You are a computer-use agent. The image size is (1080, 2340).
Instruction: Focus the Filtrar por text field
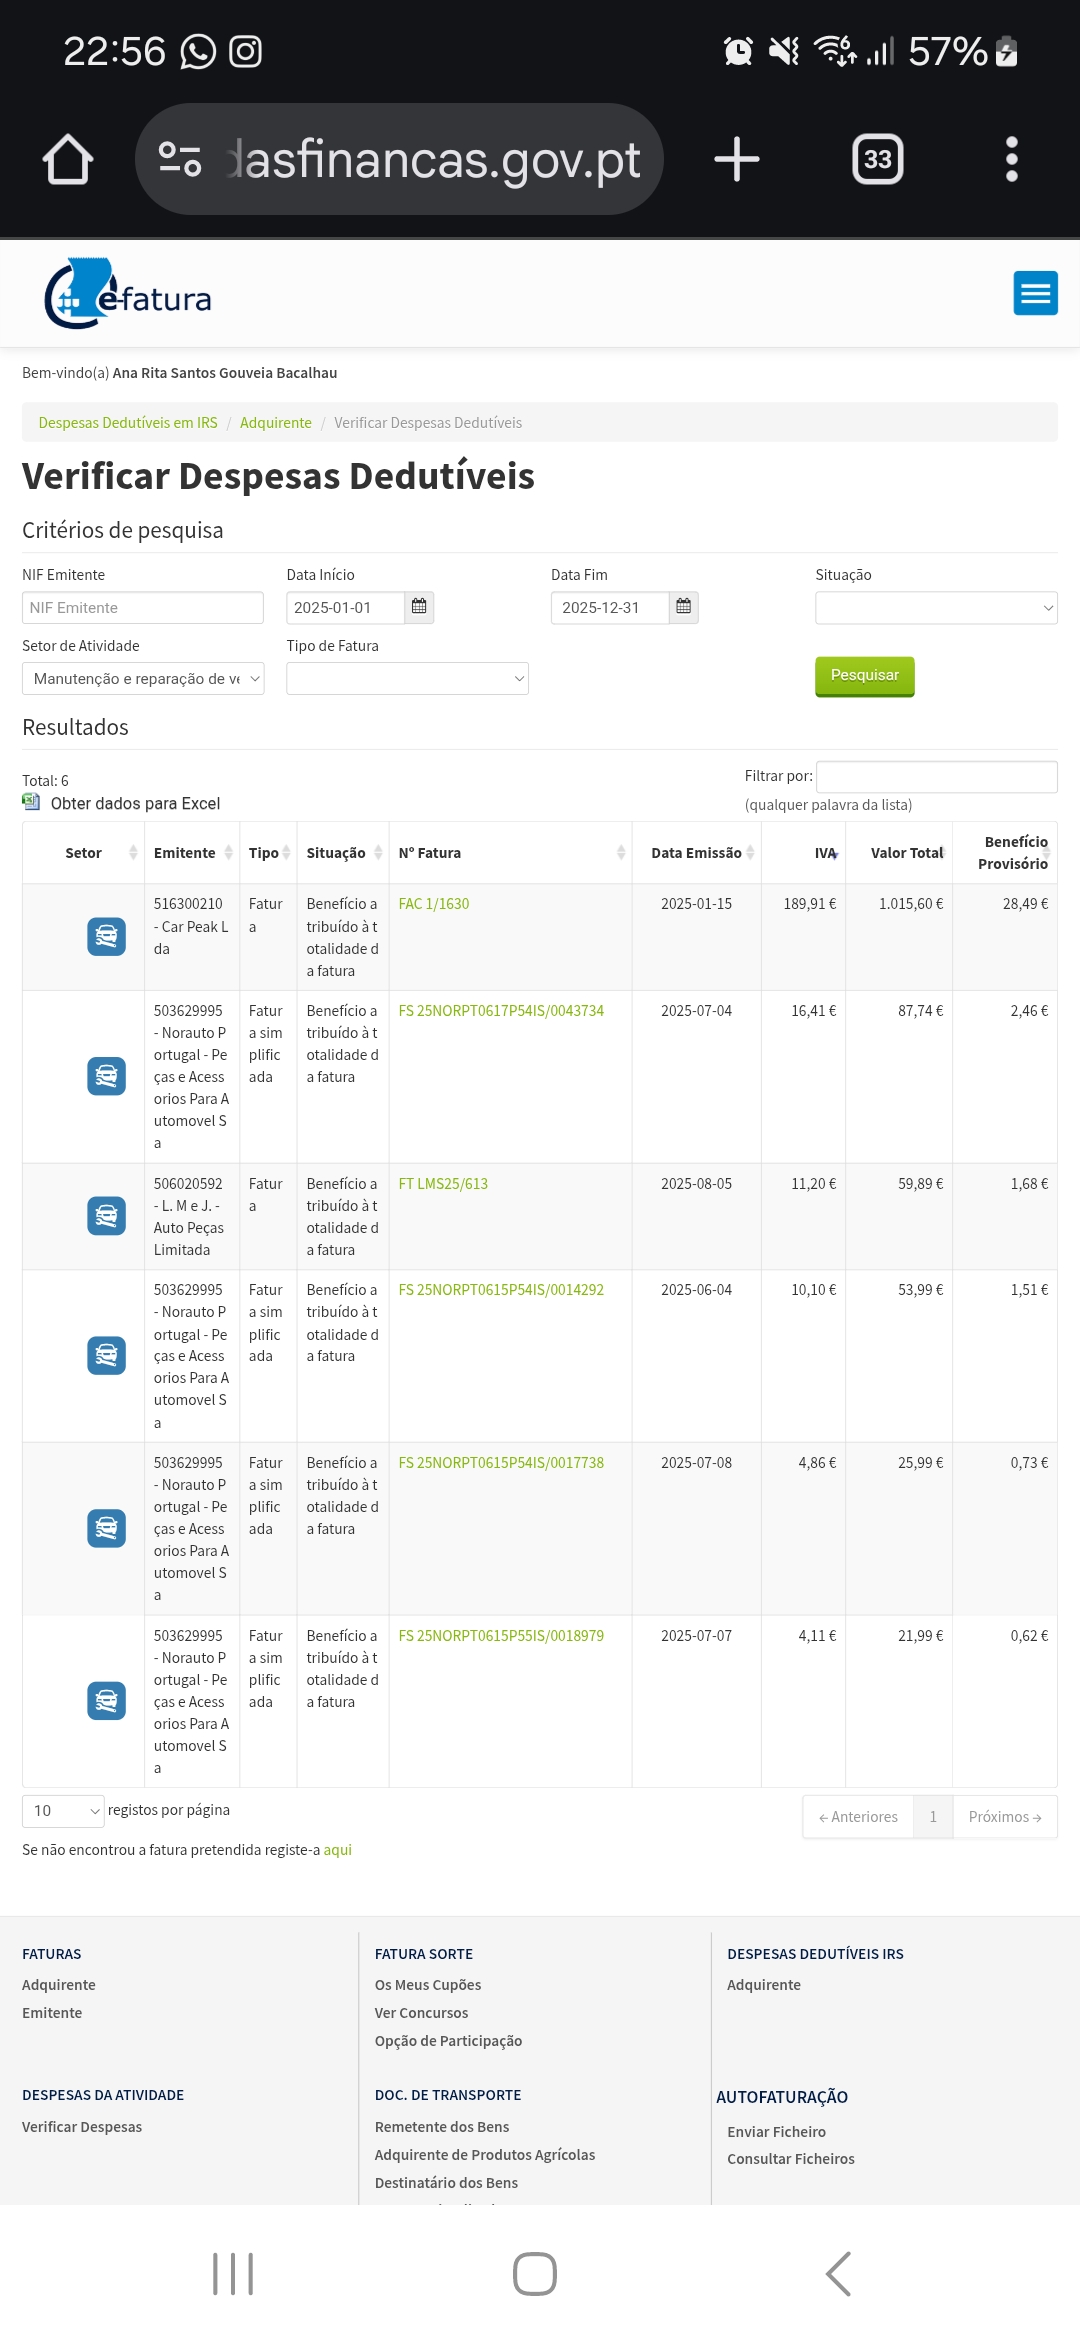coord(937,777)
